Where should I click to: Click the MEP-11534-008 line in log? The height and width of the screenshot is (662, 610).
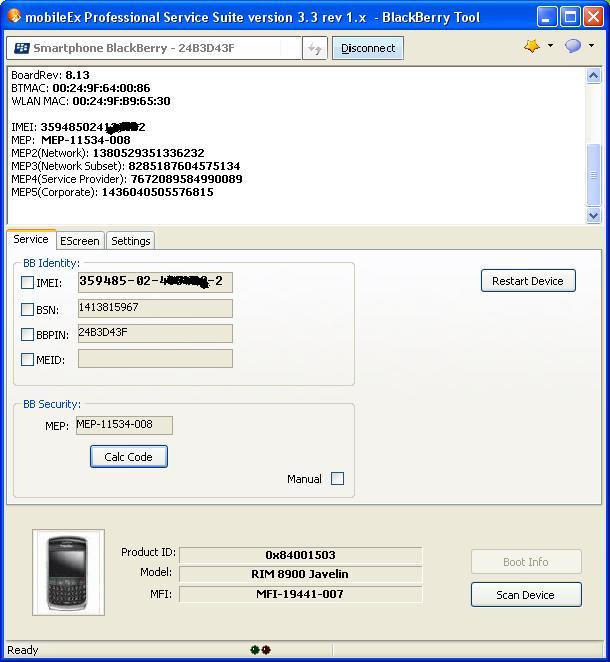71,140
